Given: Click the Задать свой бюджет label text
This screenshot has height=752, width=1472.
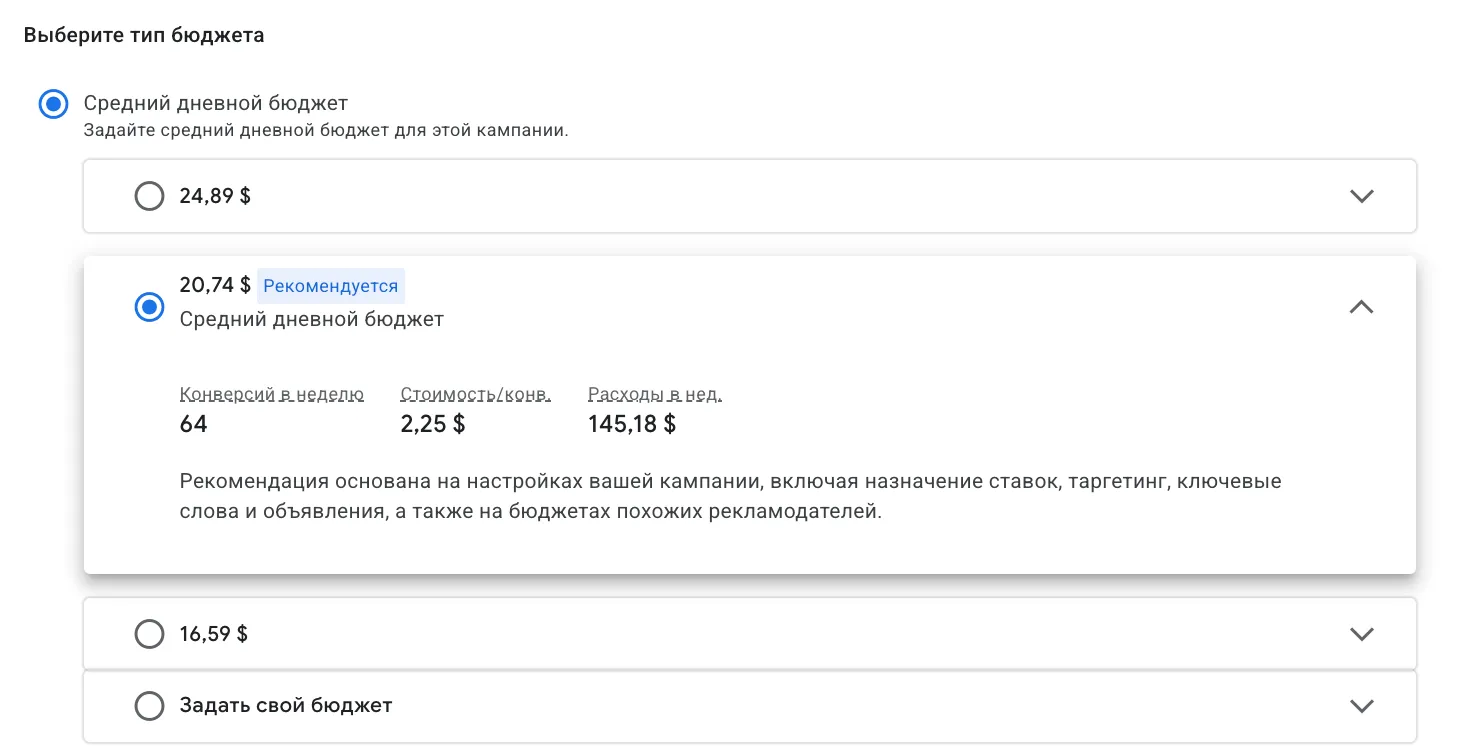Looking at the screenshot, I should coord(286,706).
